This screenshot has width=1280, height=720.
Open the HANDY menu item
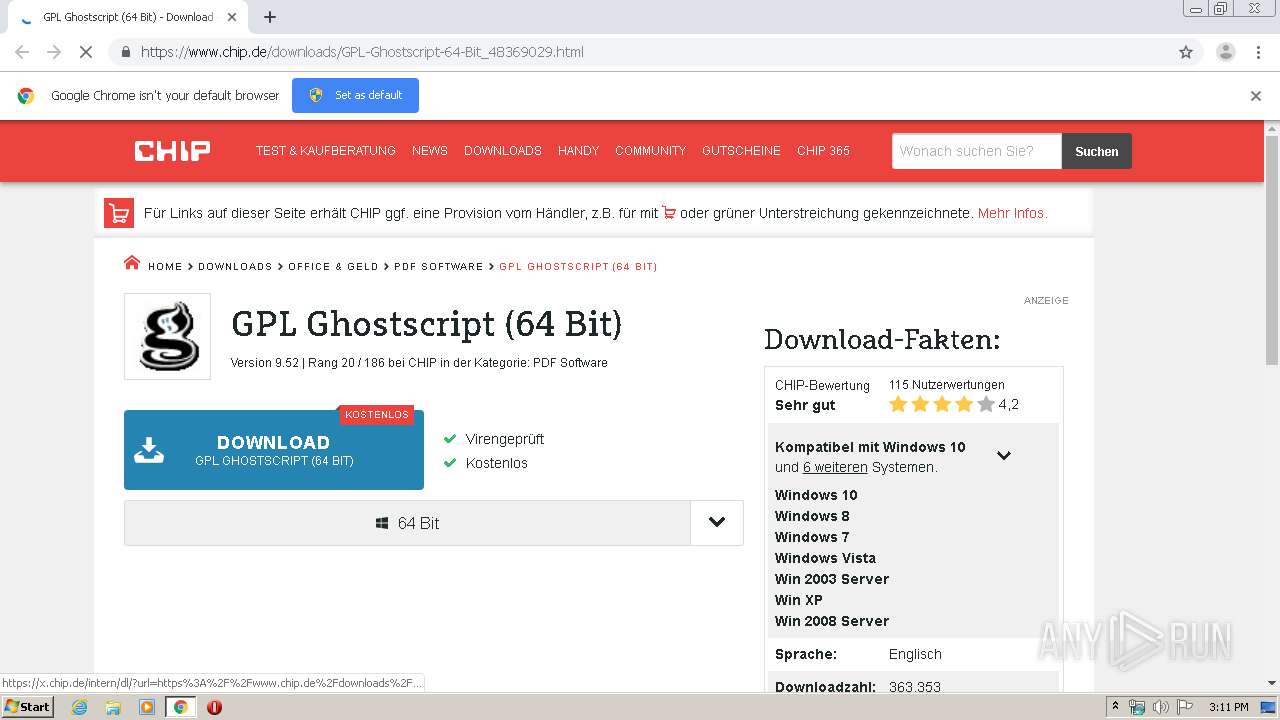coord(579,151)
